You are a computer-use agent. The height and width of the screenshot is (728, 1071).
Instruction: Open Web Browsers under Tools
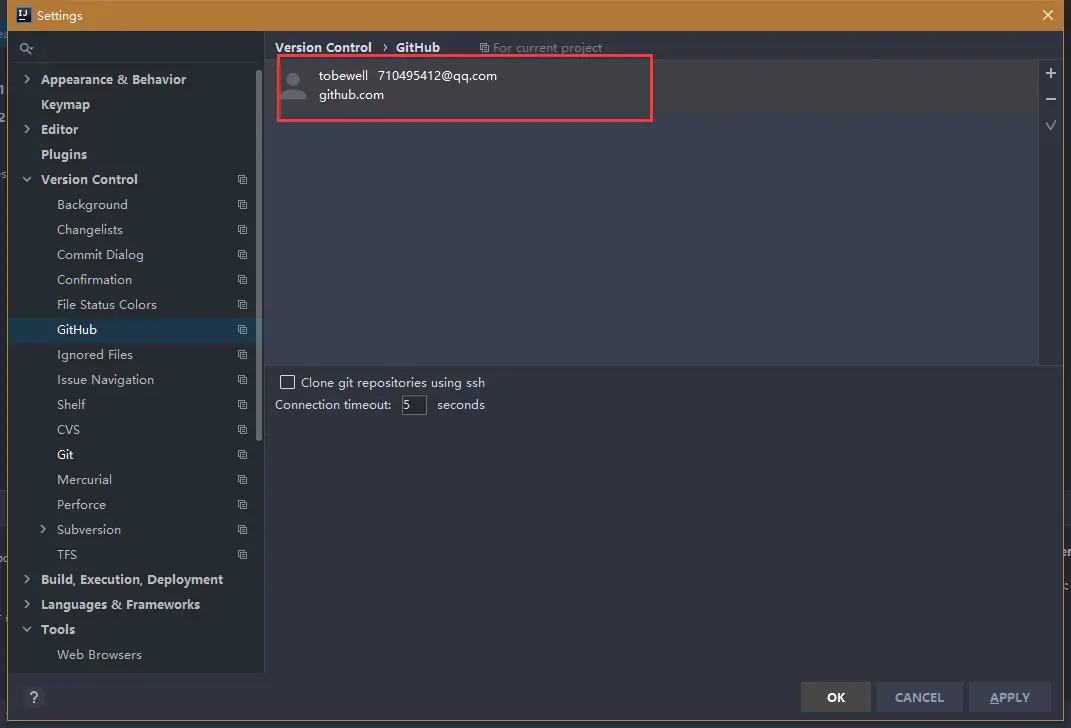[x=99, y=654]
